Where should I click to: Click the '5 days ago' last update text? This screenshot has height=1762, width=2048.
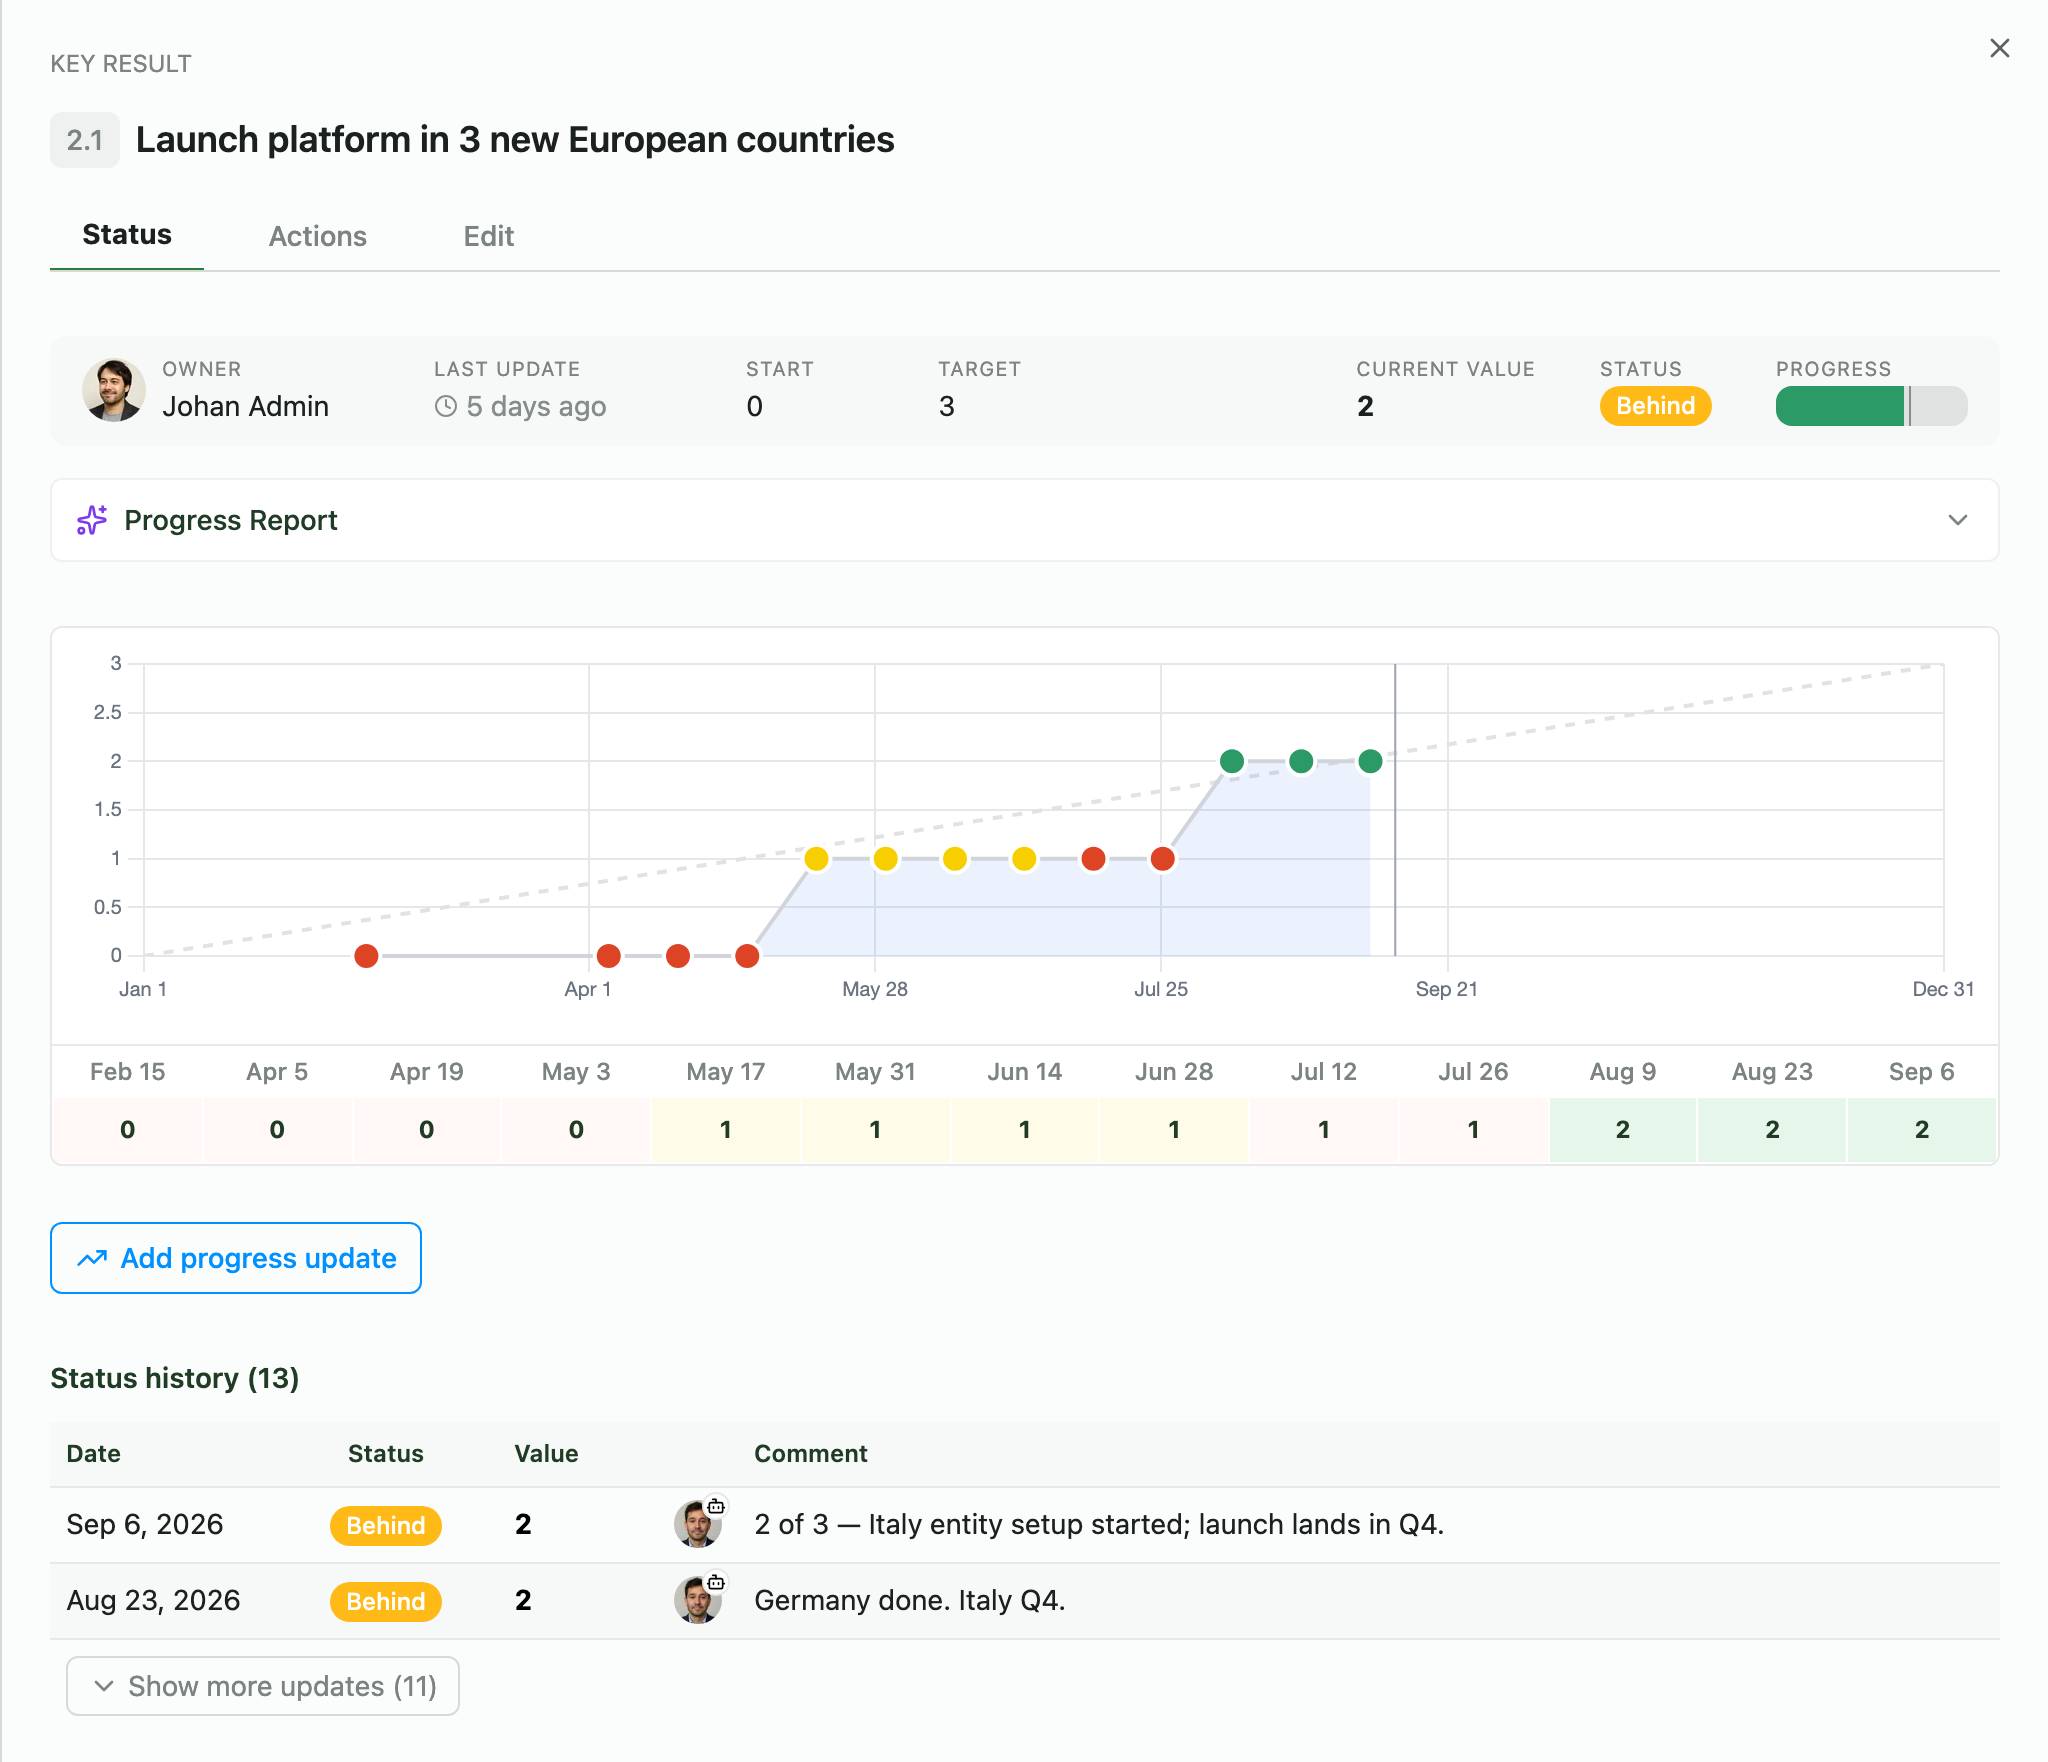536,406
